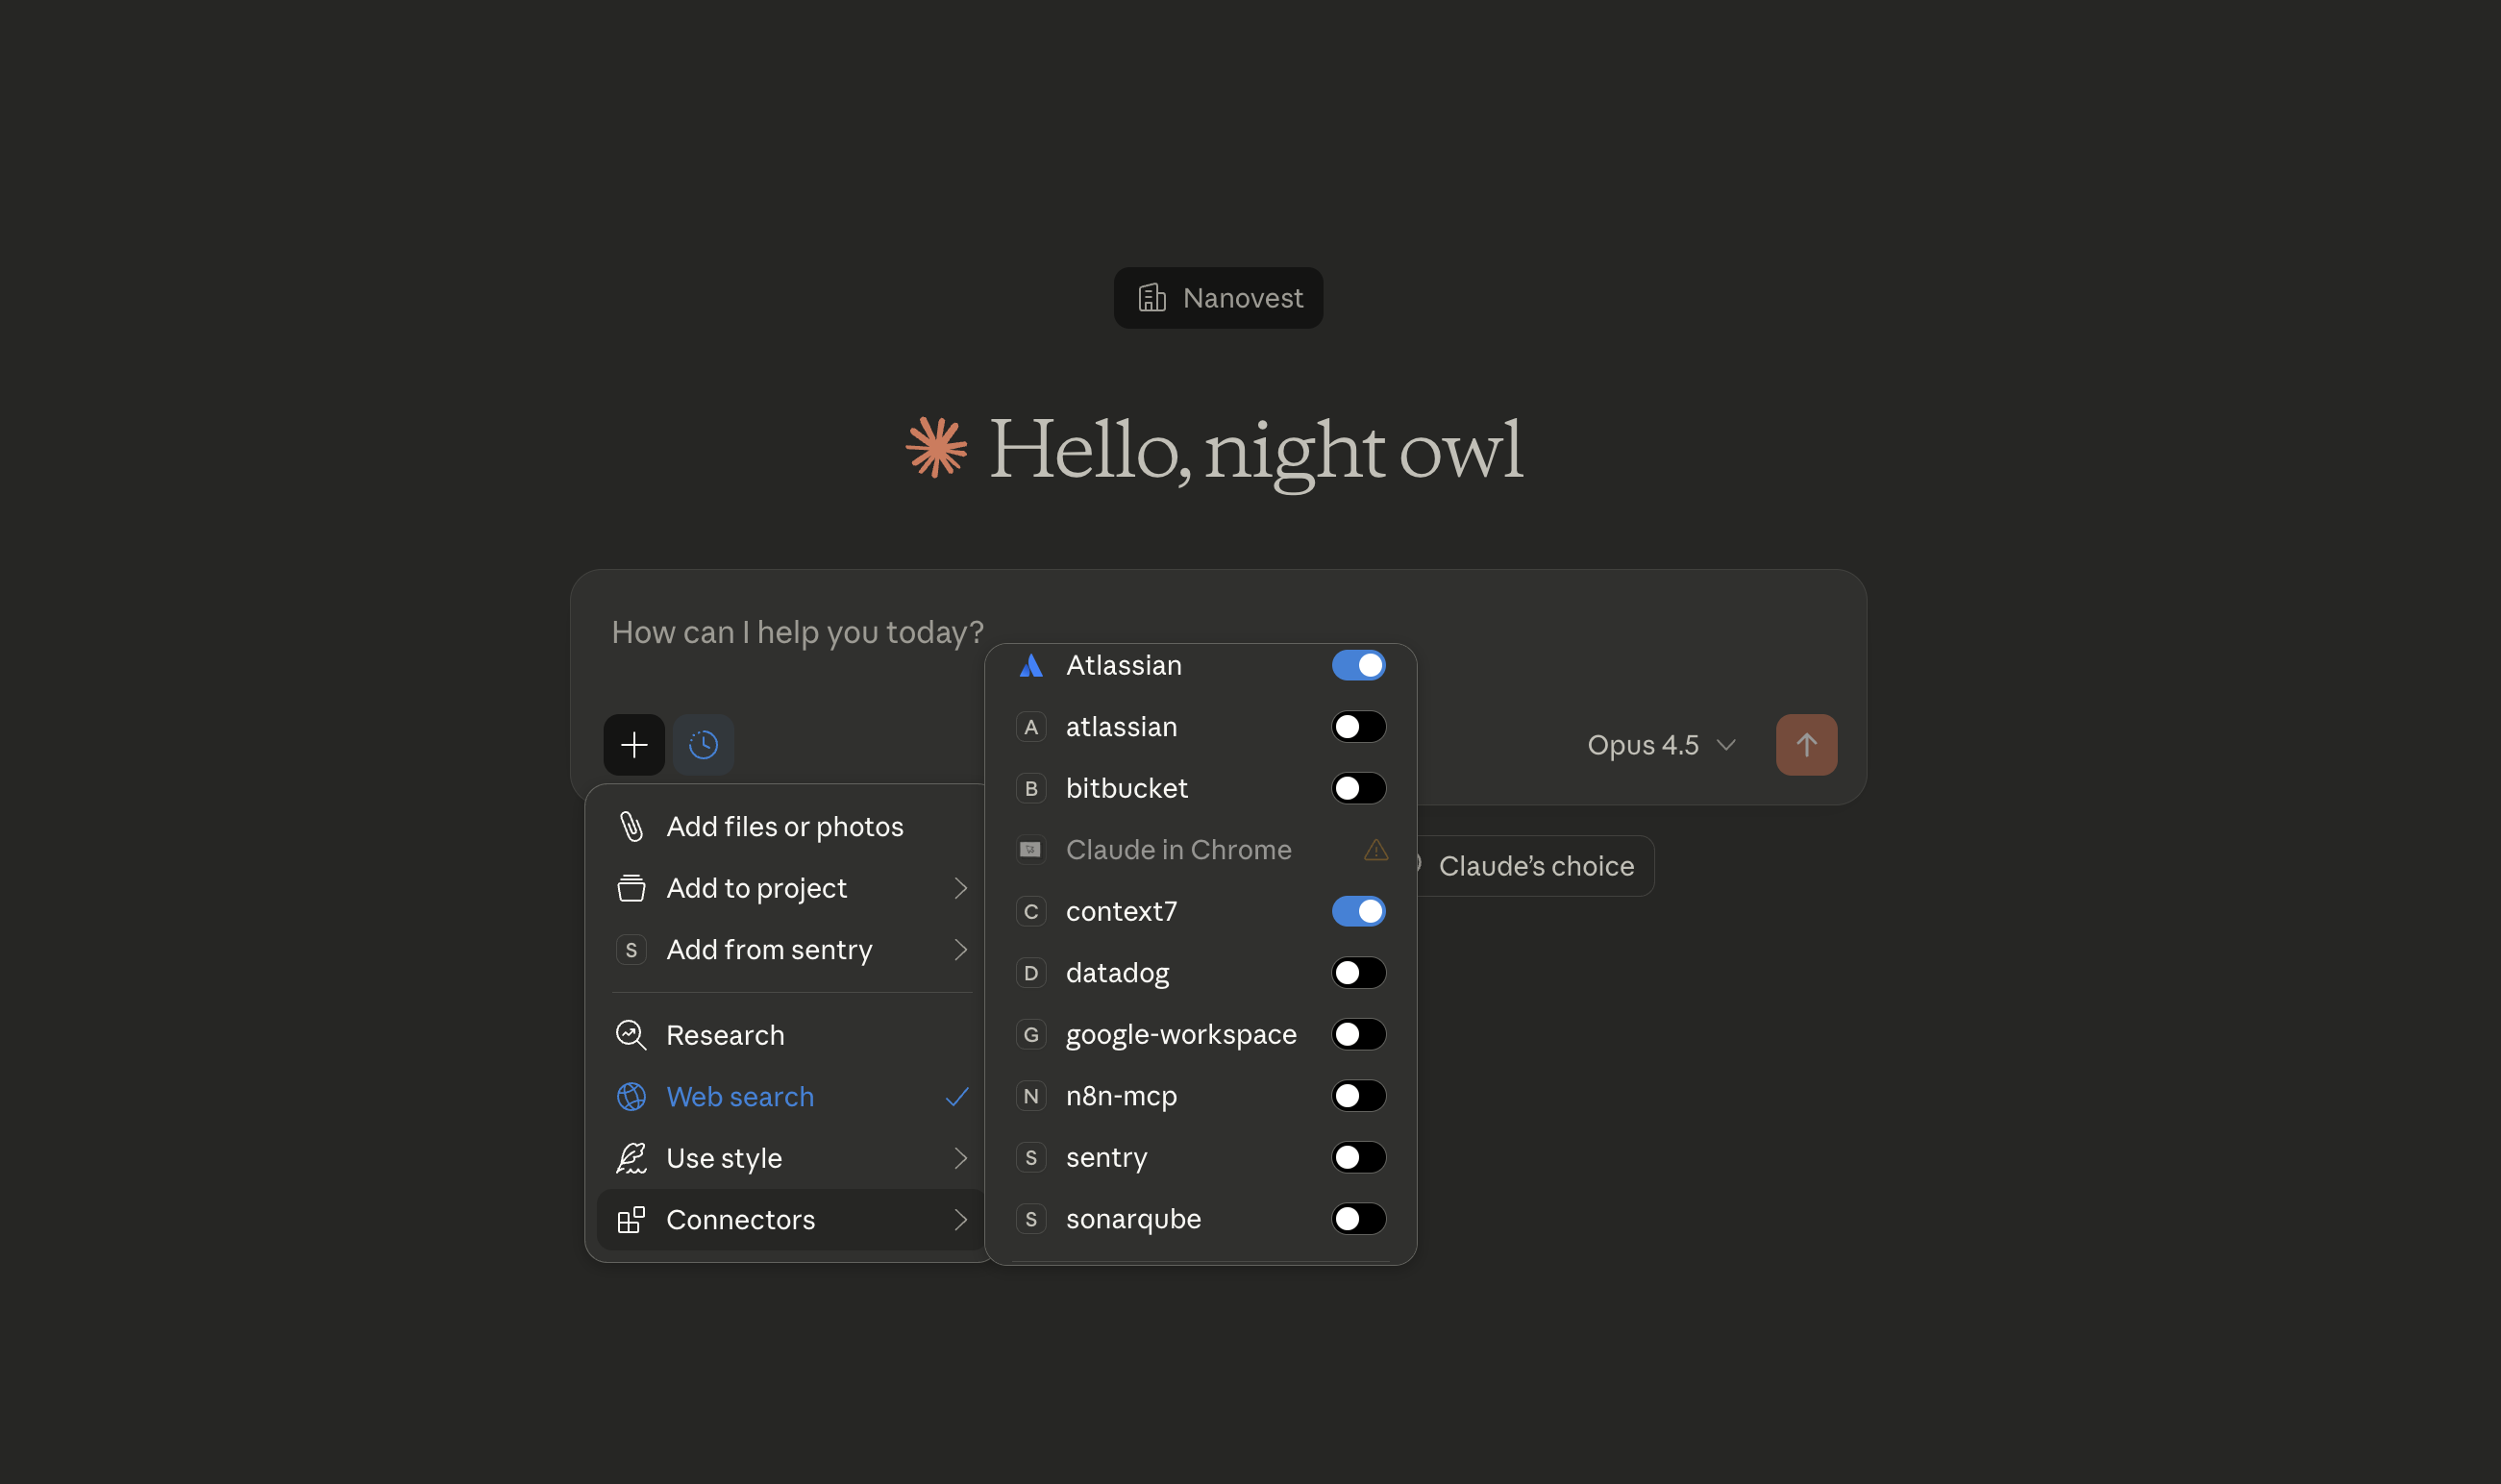Switch on the sentry connector toggle

[1358, 1158]
